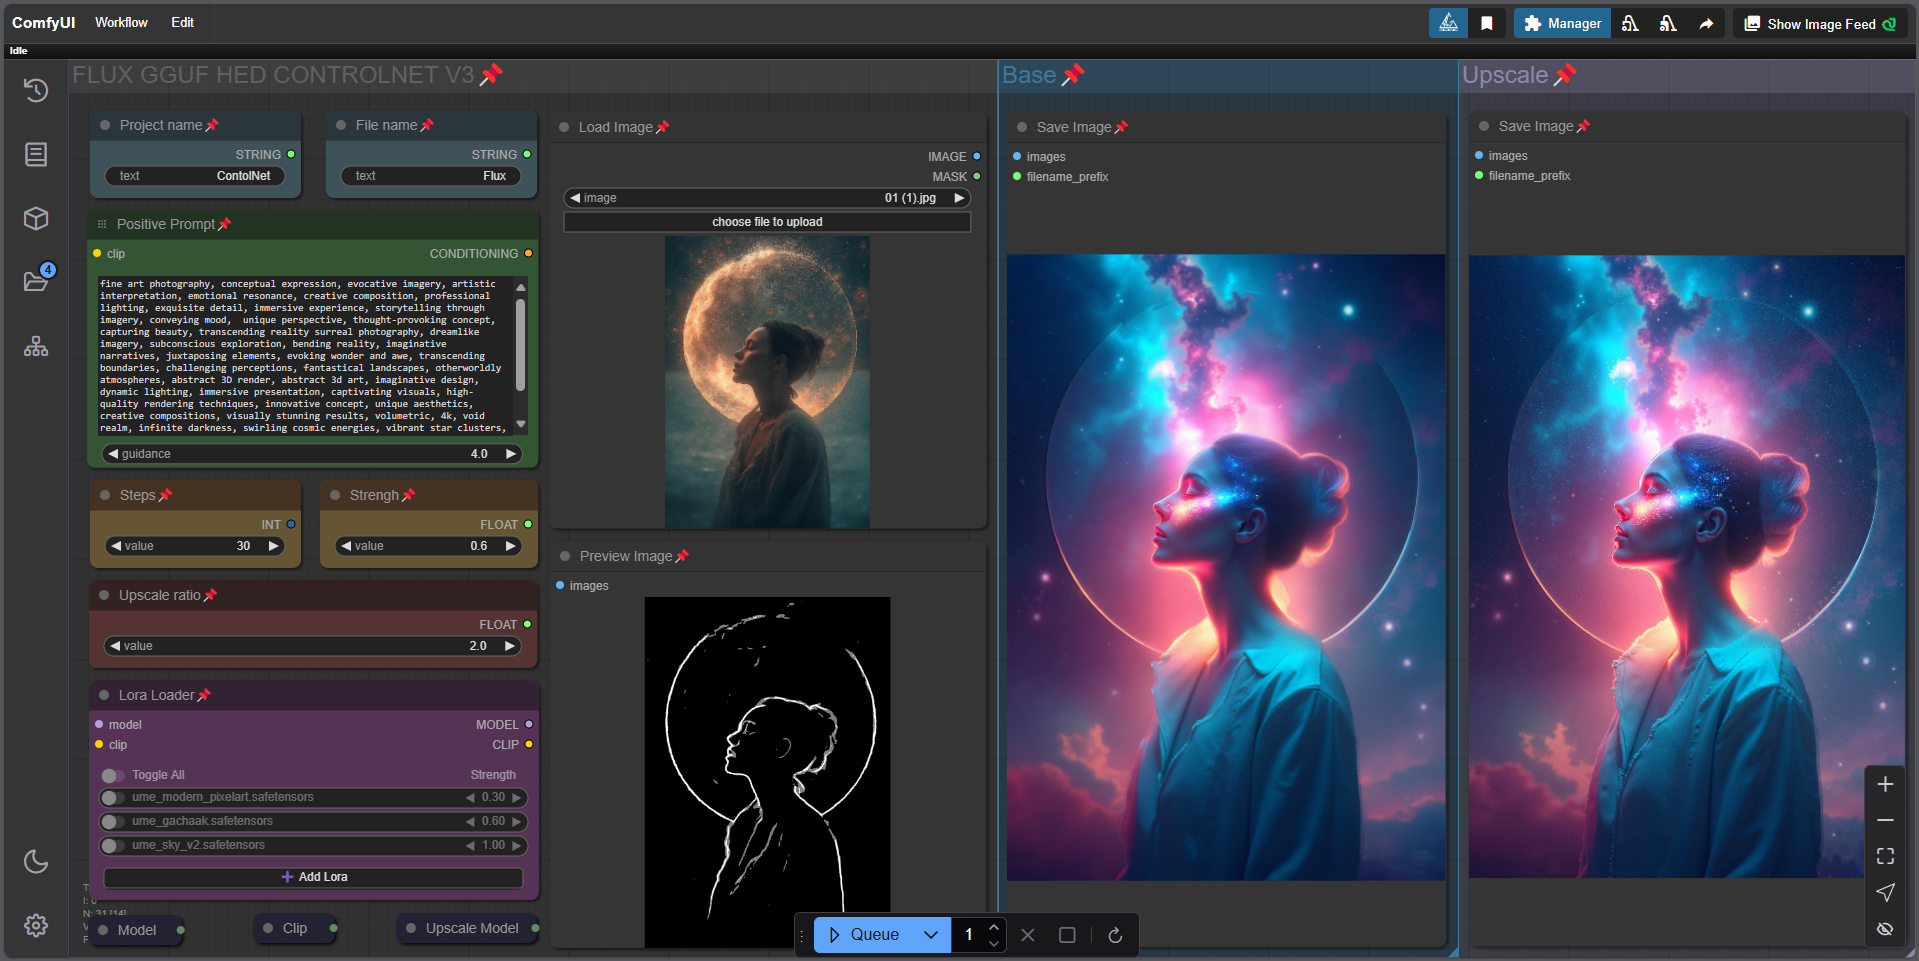Open the workflows folder icon
The image size is (1919, 961).
36,281
